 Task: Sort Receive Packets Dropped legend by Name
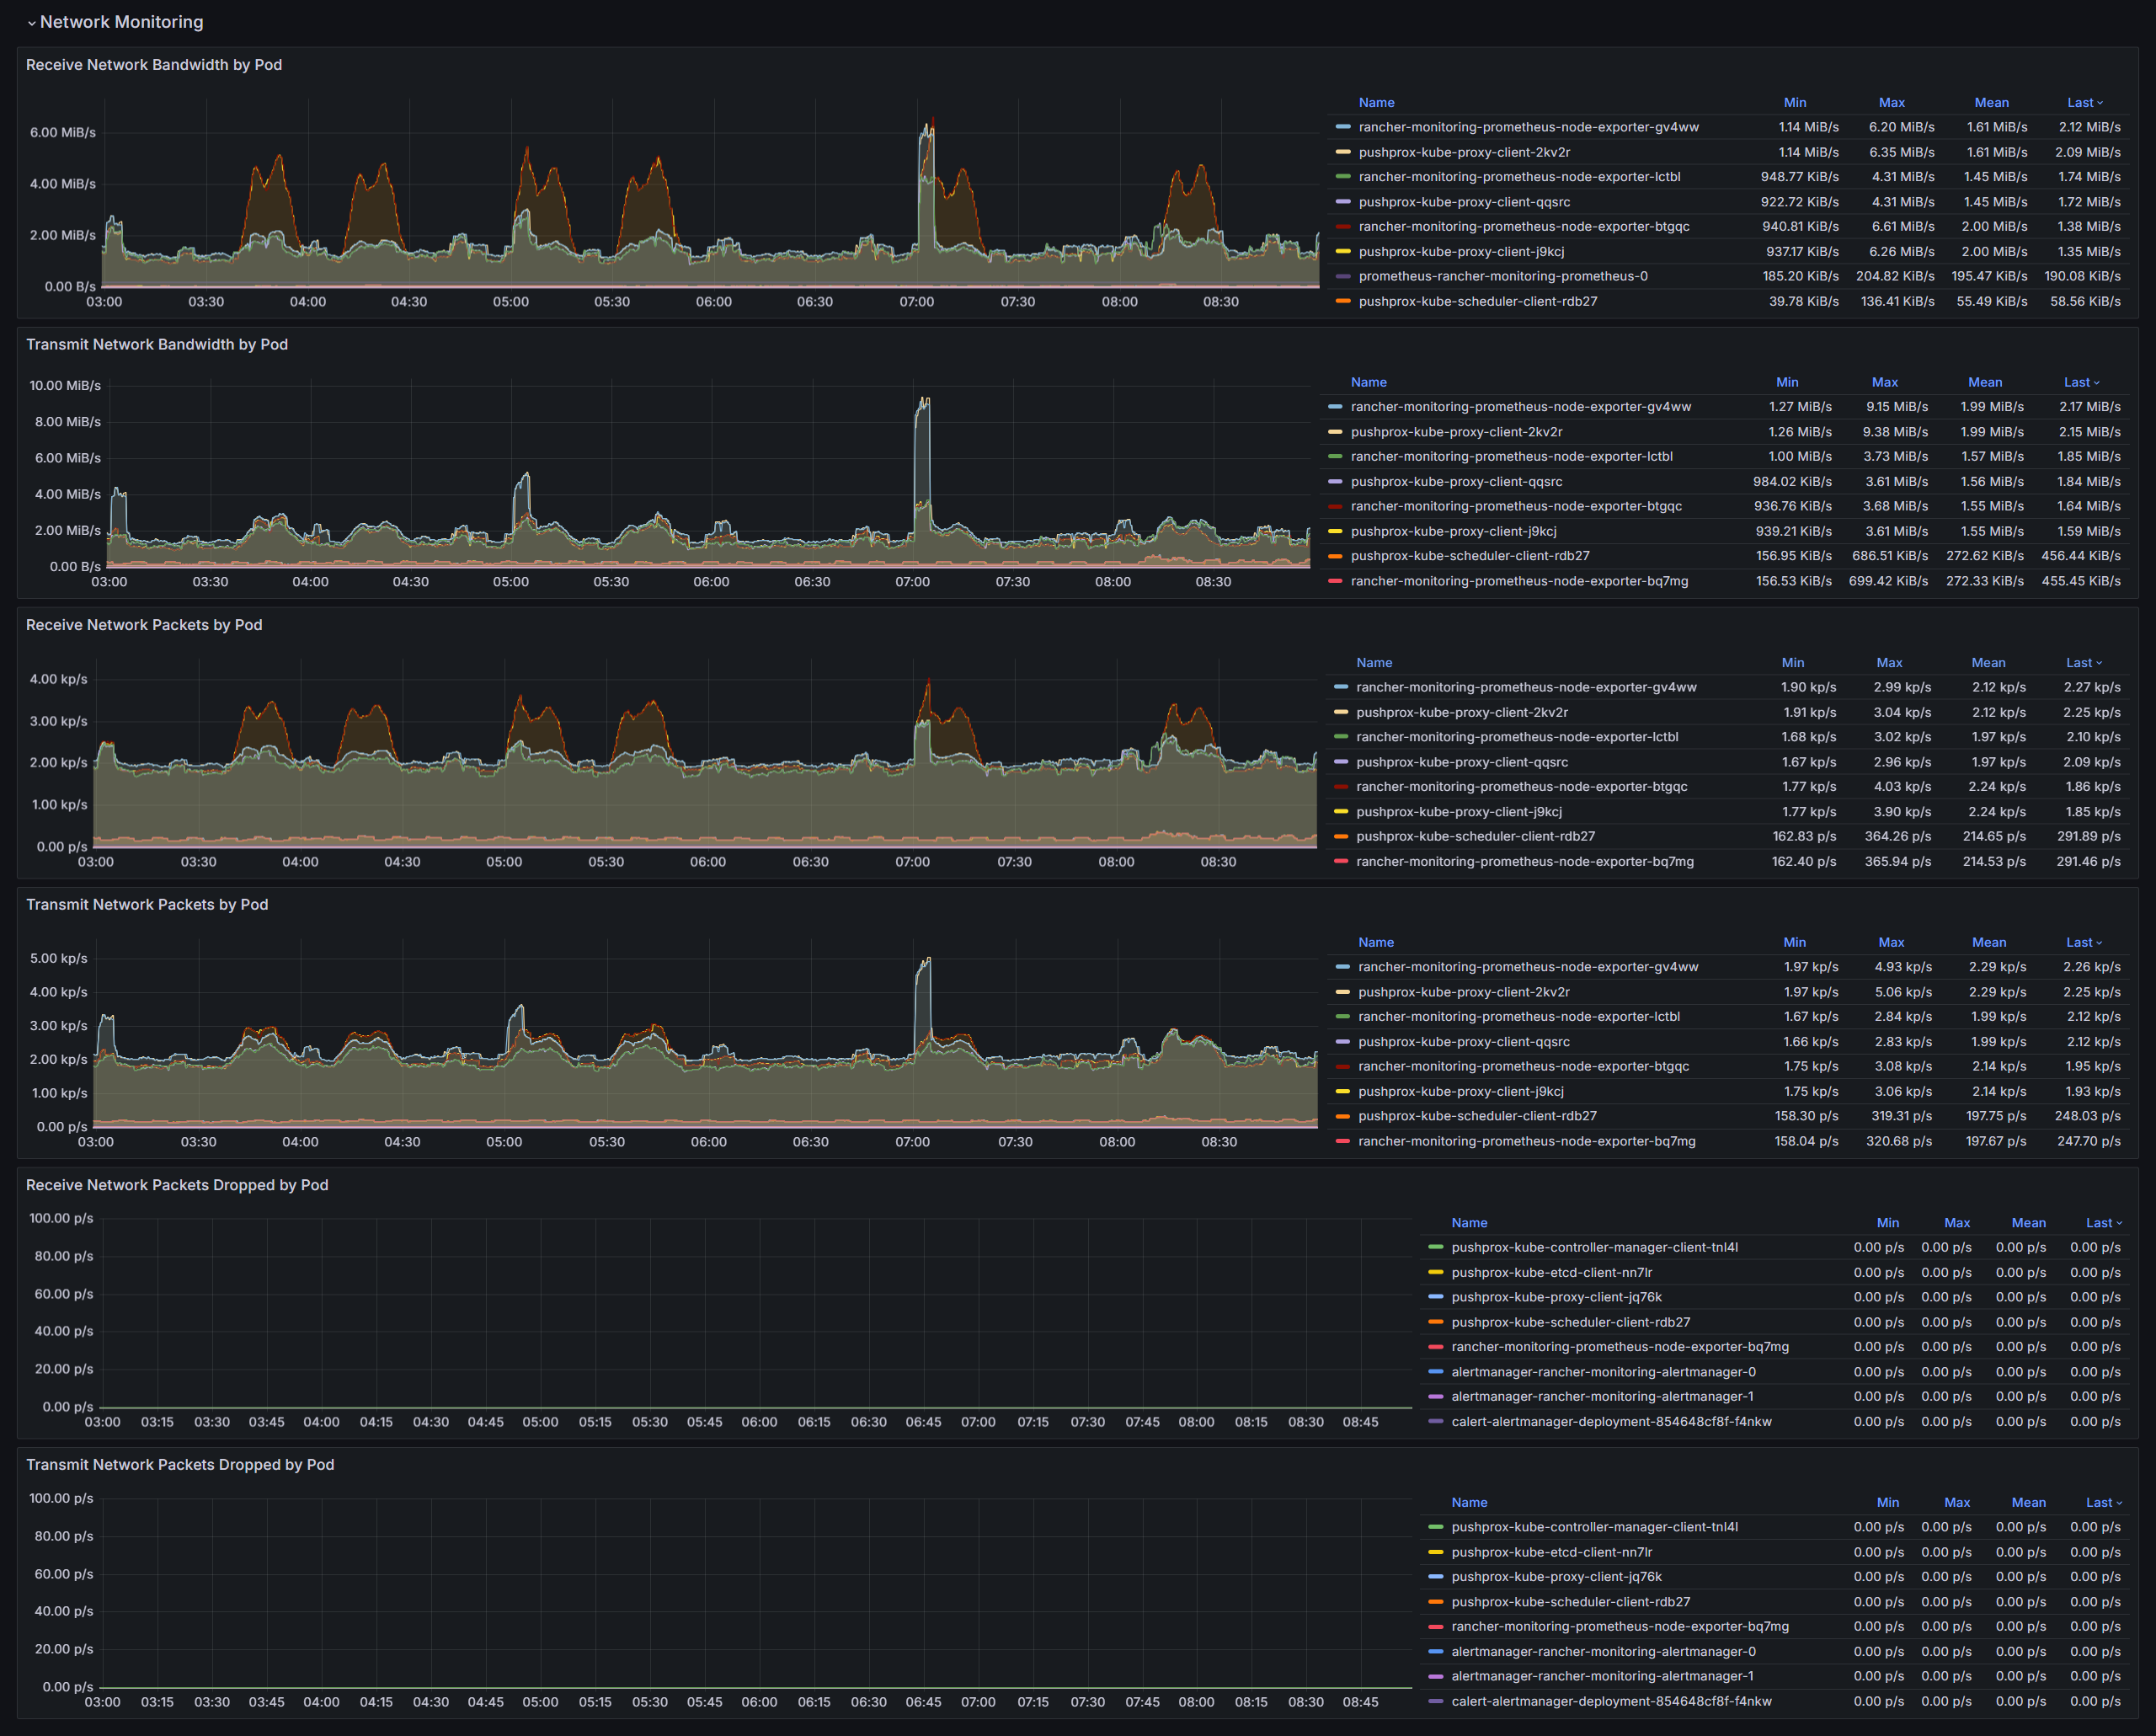(1469, 1223)
